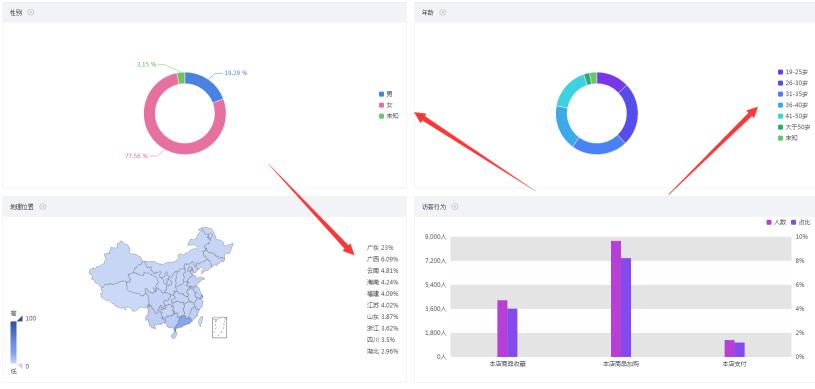Screen dimensions: 815x389
Task: Click the highlighted Guangdong province on map
Action: 181,325
